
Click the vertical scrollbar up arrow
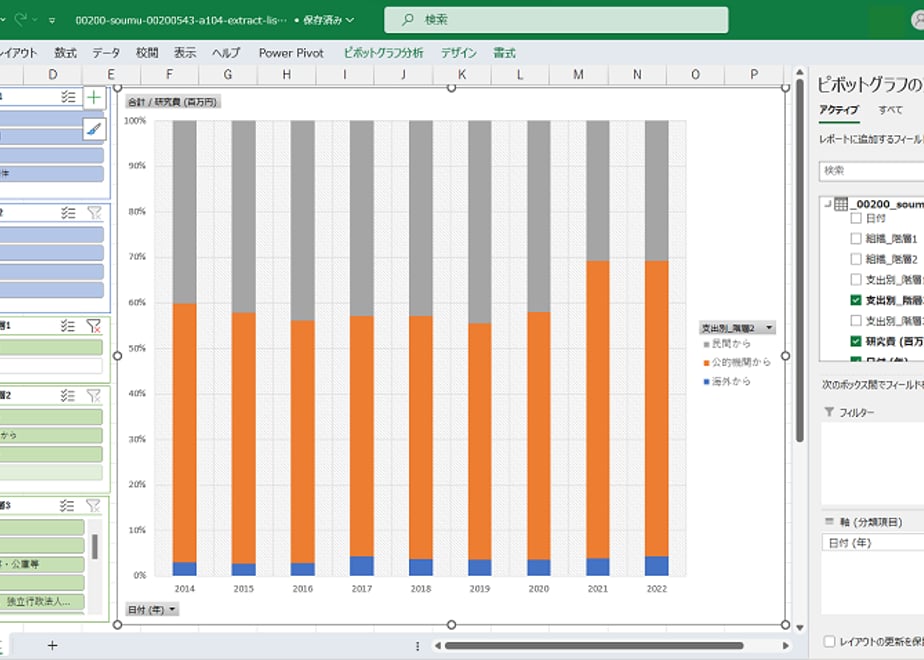[800, 72]
